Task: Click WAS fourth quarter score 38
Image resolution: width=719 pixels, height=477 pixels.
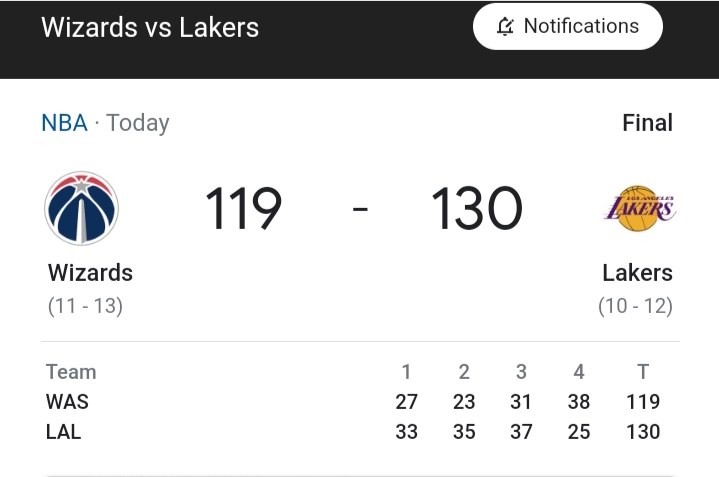Action: click(x=579, y=402)
